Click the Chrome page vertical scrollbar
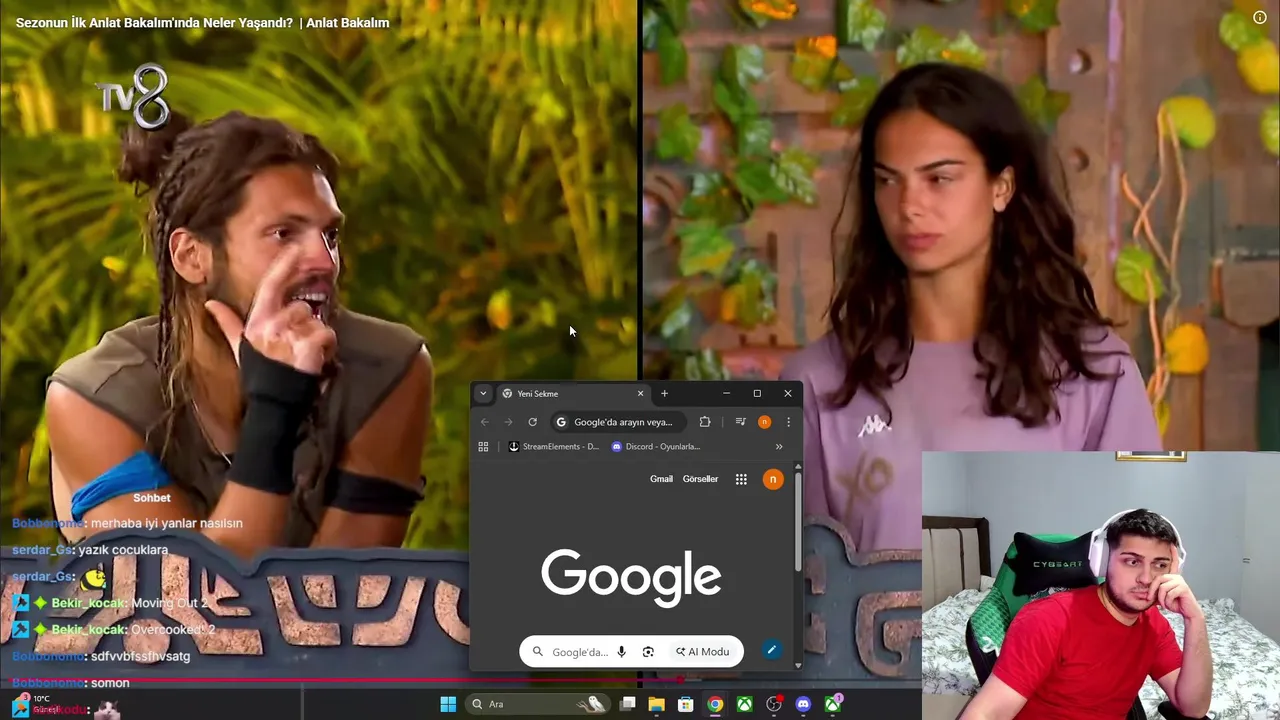1280x720 pixels. click(797, 520)
